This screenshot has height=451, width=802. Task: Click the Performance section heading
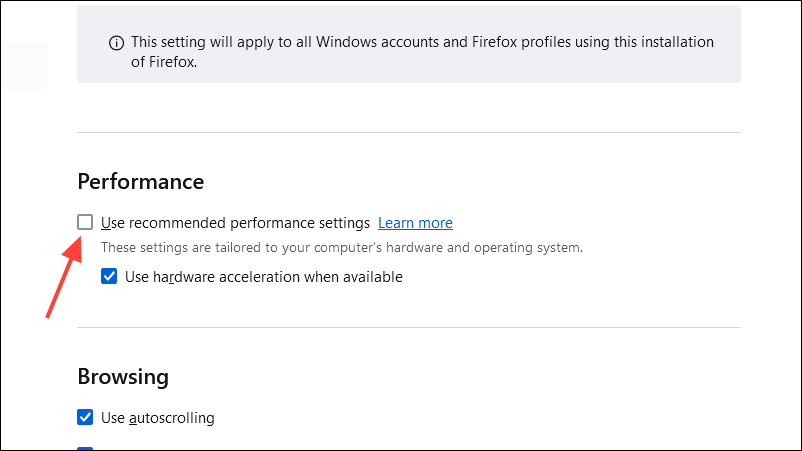pos(140,181)
